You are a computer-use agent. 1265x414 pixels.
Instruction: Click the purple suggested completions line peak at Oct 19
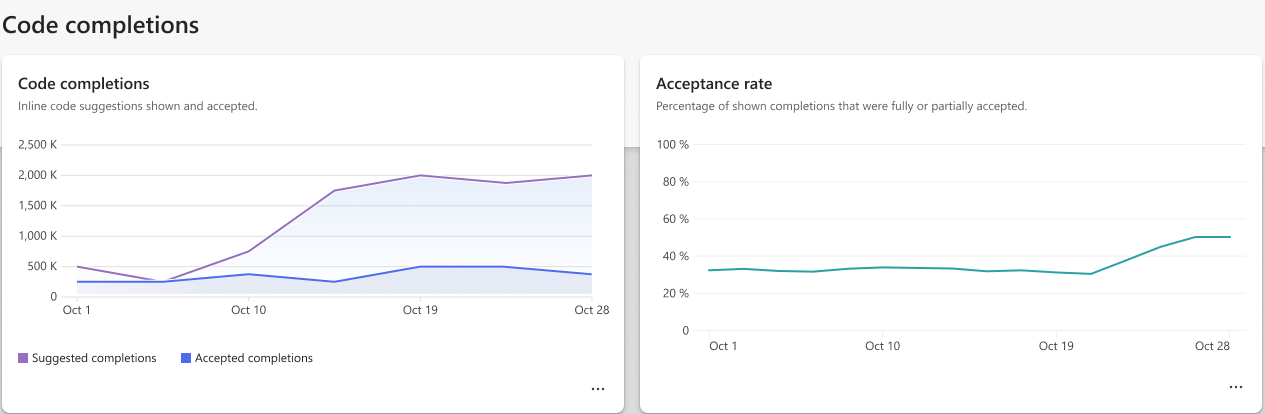coord(420,175)
